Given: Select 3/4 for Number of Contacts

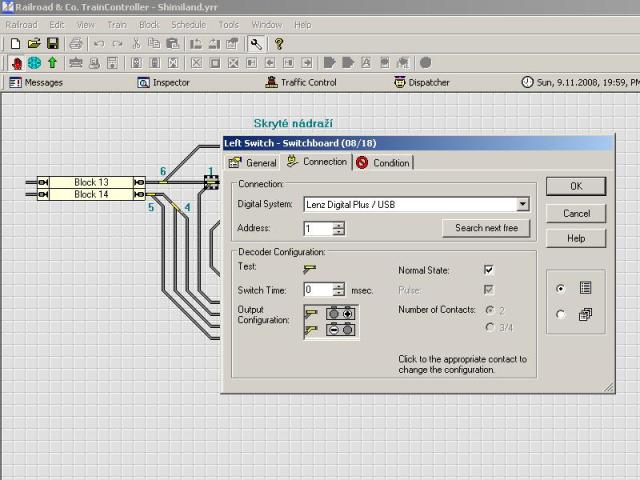Looking at the screenshot, I should point(490,327).
